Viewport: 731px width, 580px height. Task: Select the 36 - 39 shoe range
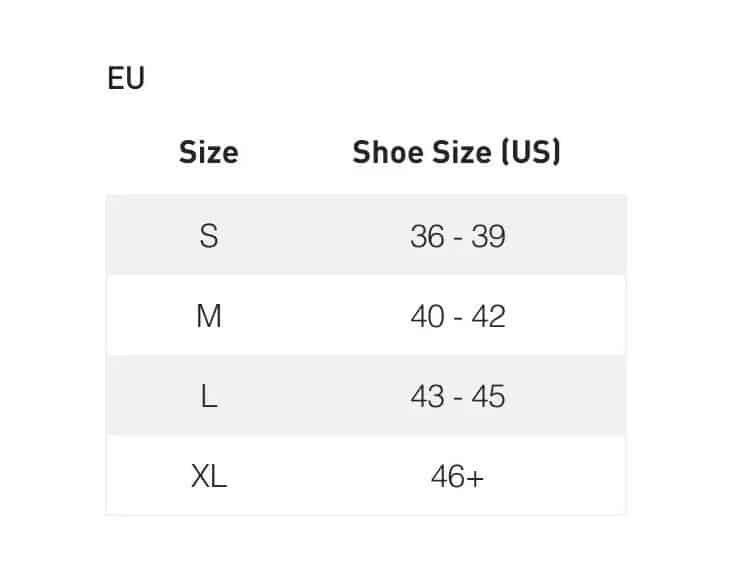click(457, 236)
